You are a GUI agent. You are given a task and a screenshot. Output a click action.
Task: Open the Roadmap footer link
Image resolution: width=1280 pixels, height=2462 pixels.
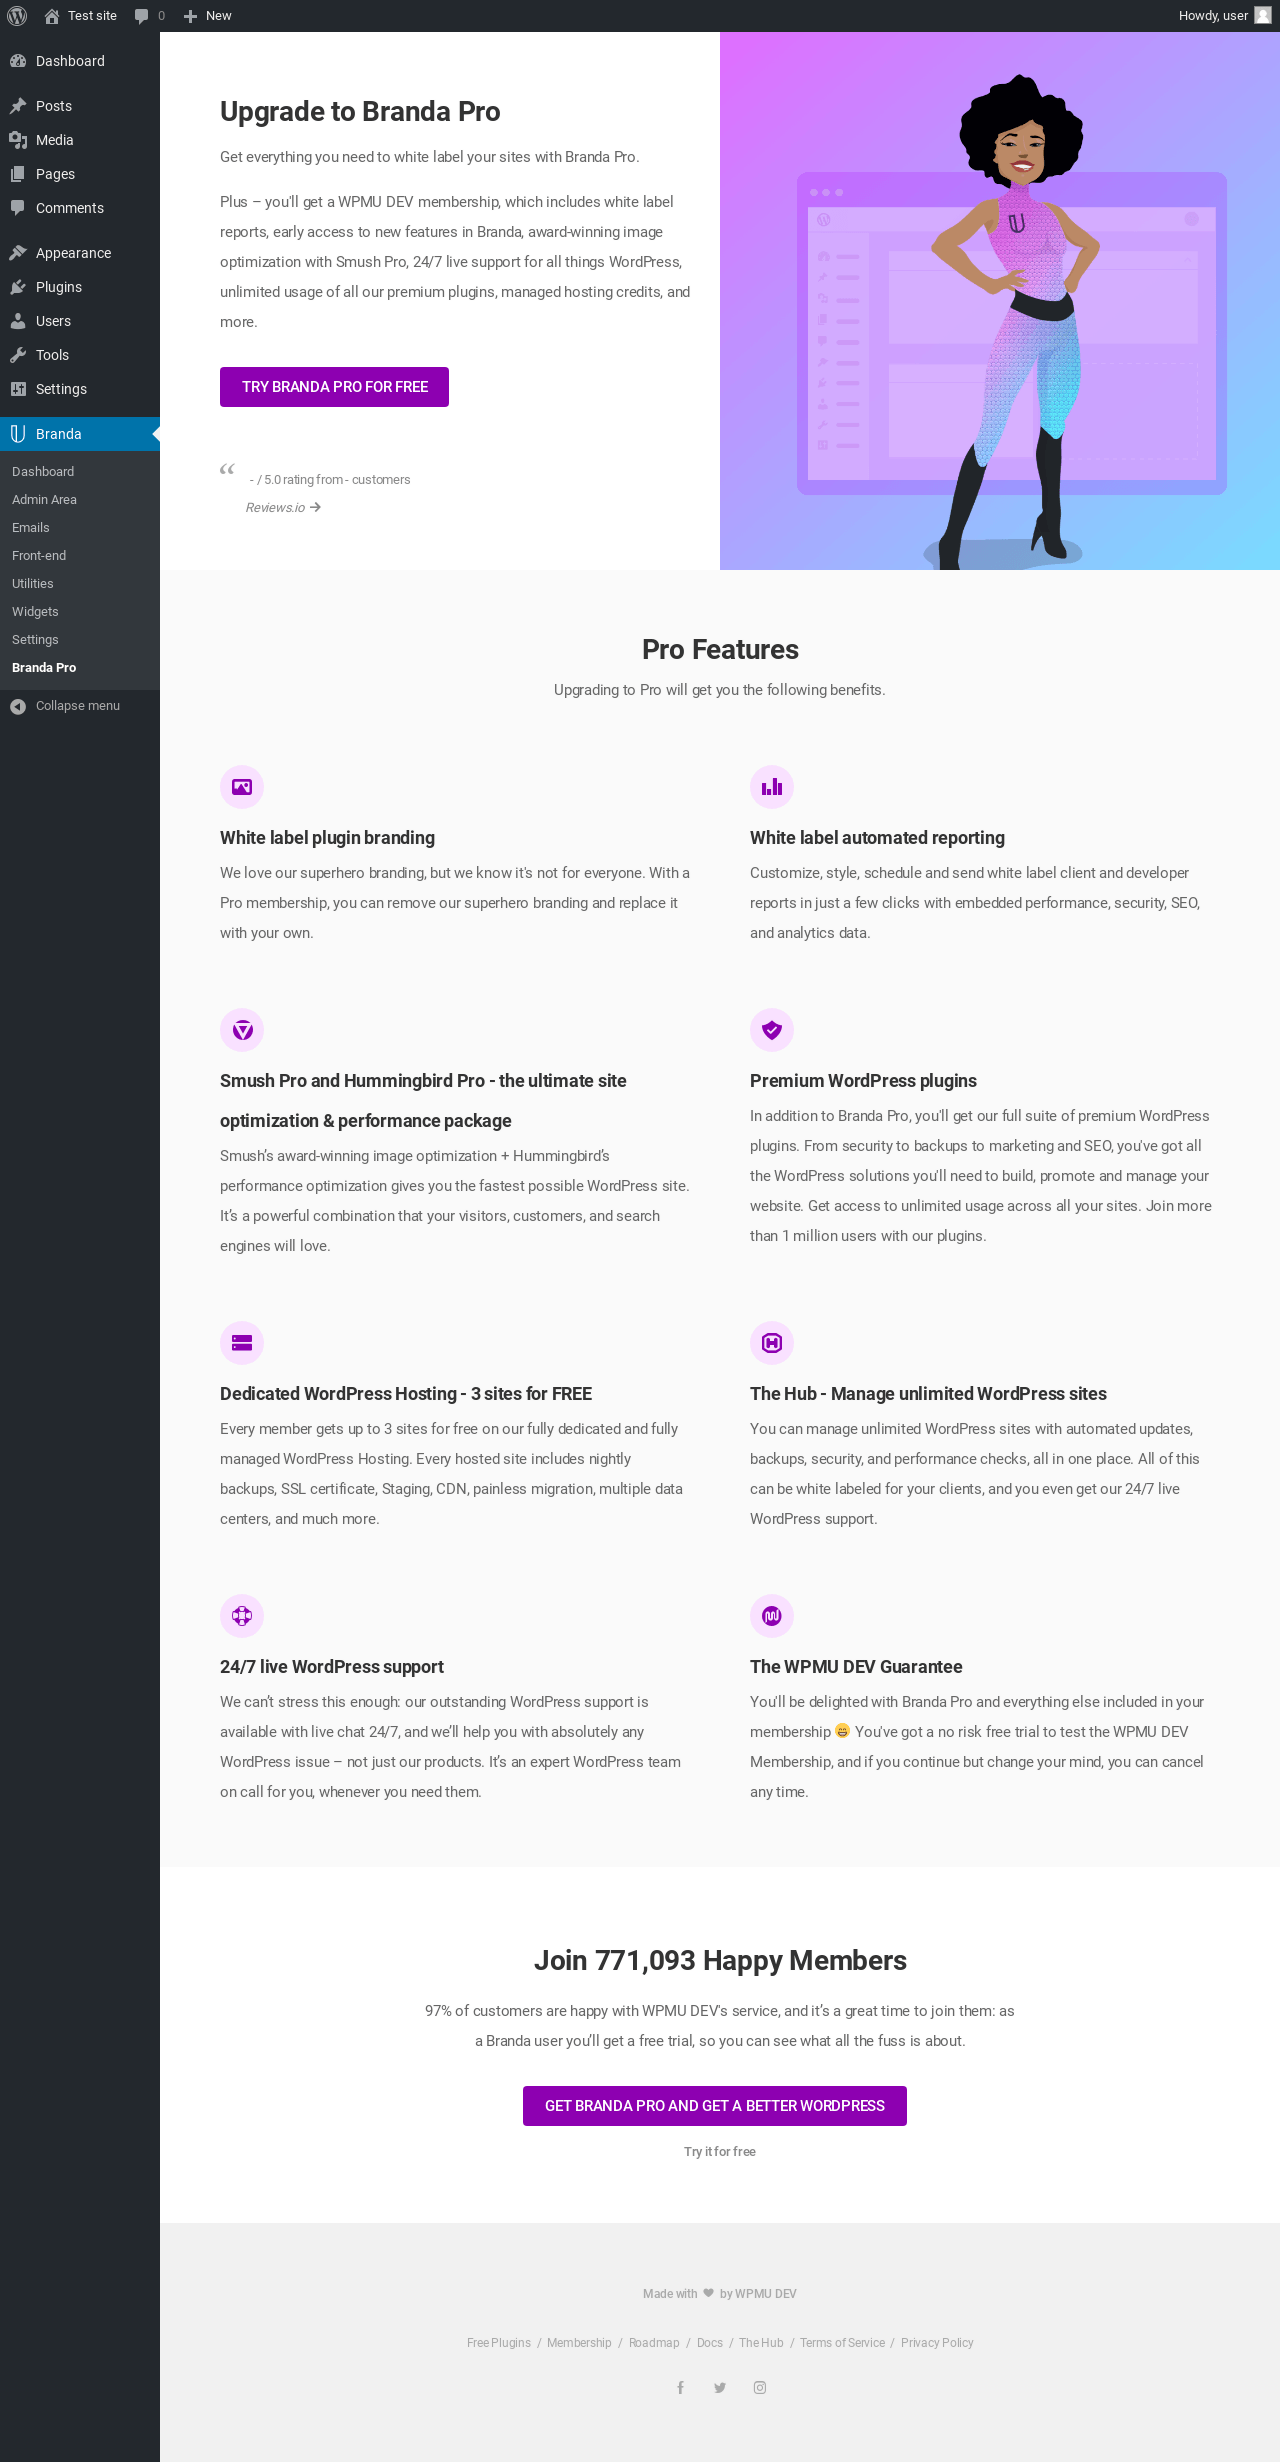(654, 2343)
